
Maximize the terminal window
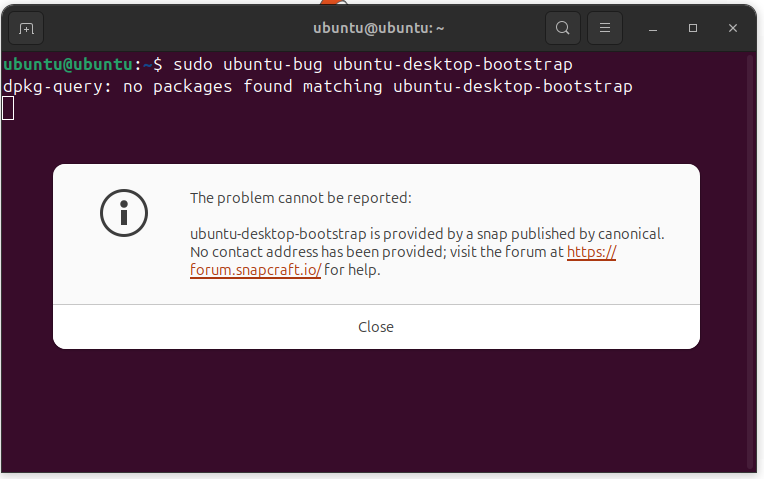(693, 28)
